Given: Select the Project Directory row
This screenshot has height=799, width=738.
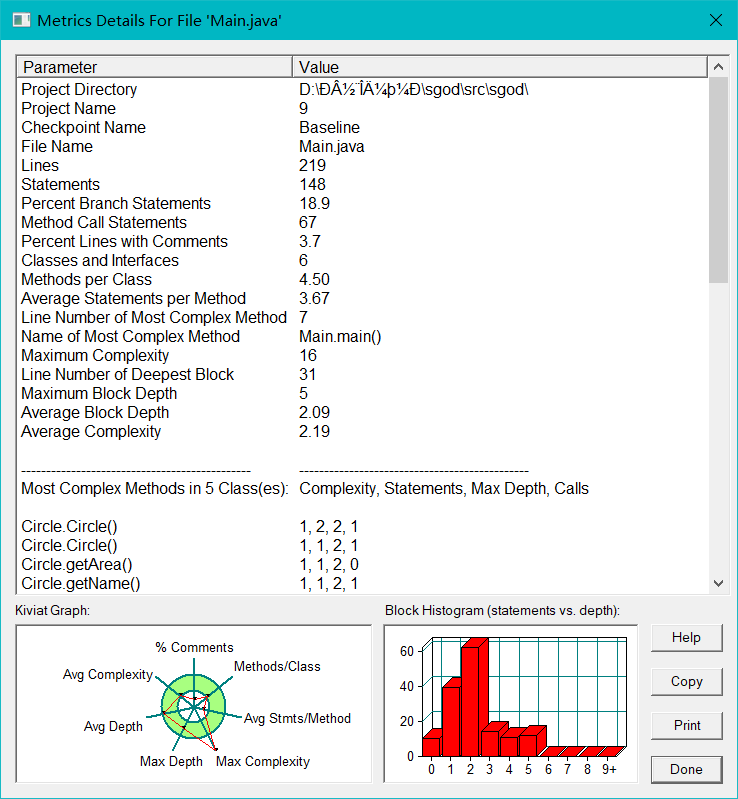Looking at the screenshot, I should pyautogui.click(x=362, y=89).
